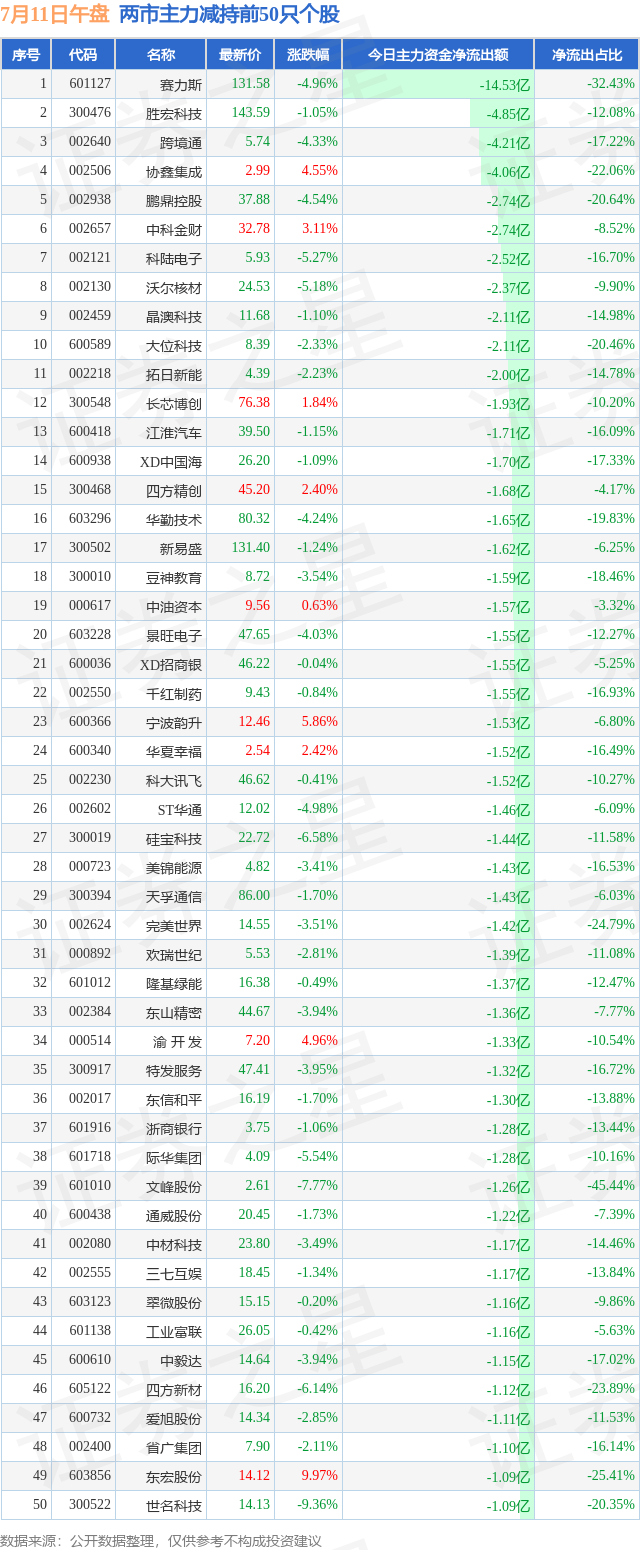Image resolution: width=640 pixels, height=1550 pixels.
Task: Click the 数据来源 disclaimer footer text
Action: tap(162, 1539)
